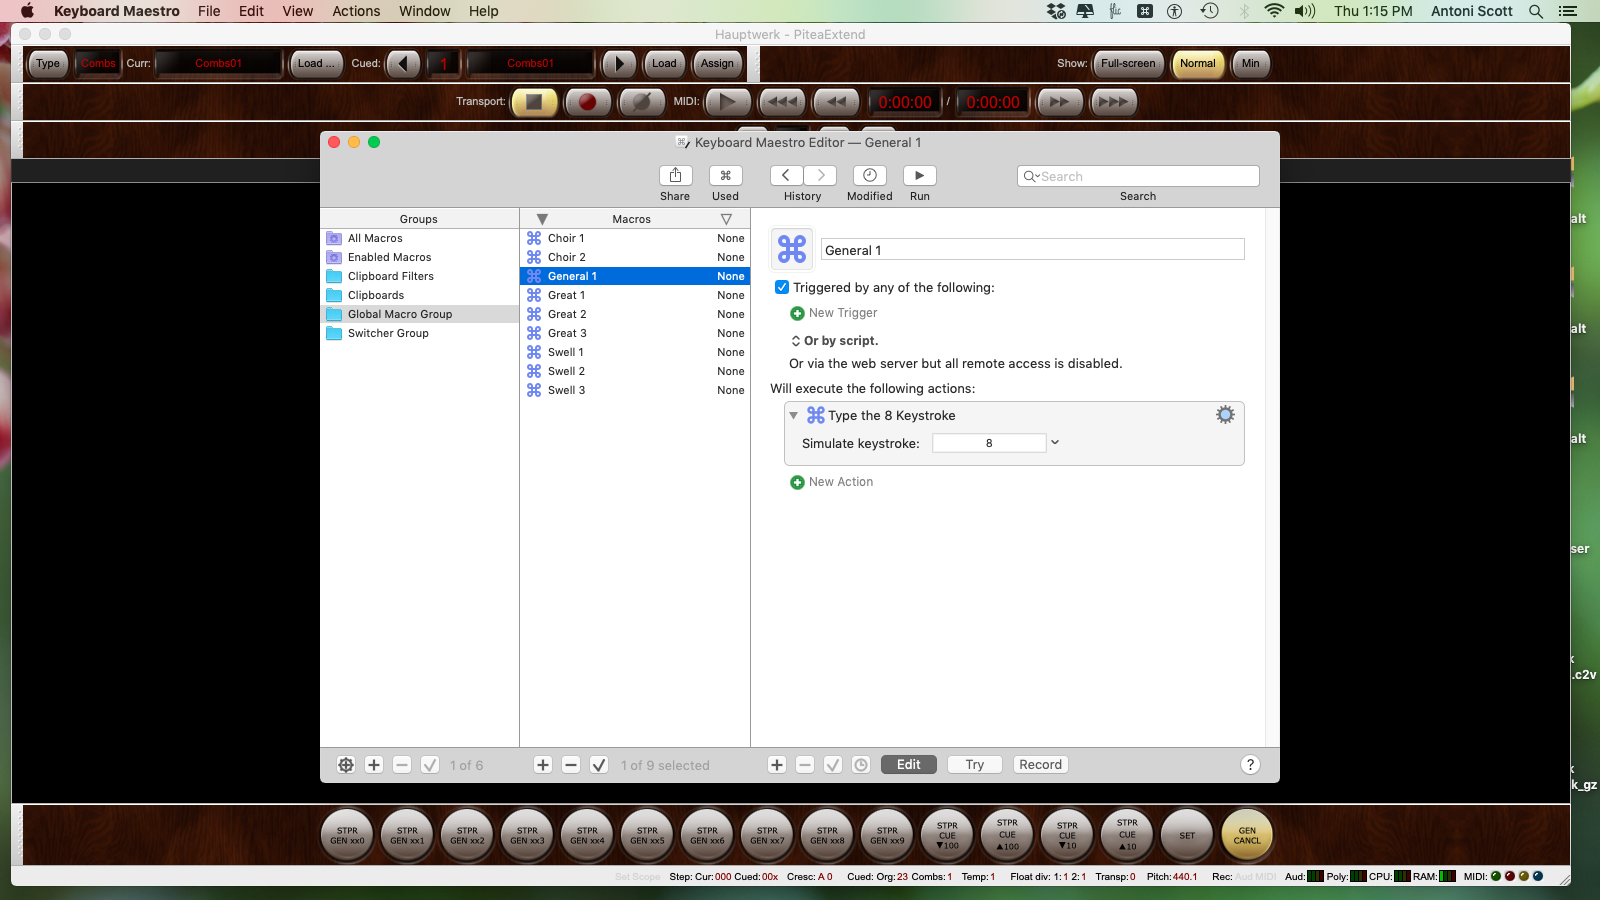The image size is (1600, 900).
Task: Open the Edit menu
Action: pyautogui.click(x=251, y=11)
